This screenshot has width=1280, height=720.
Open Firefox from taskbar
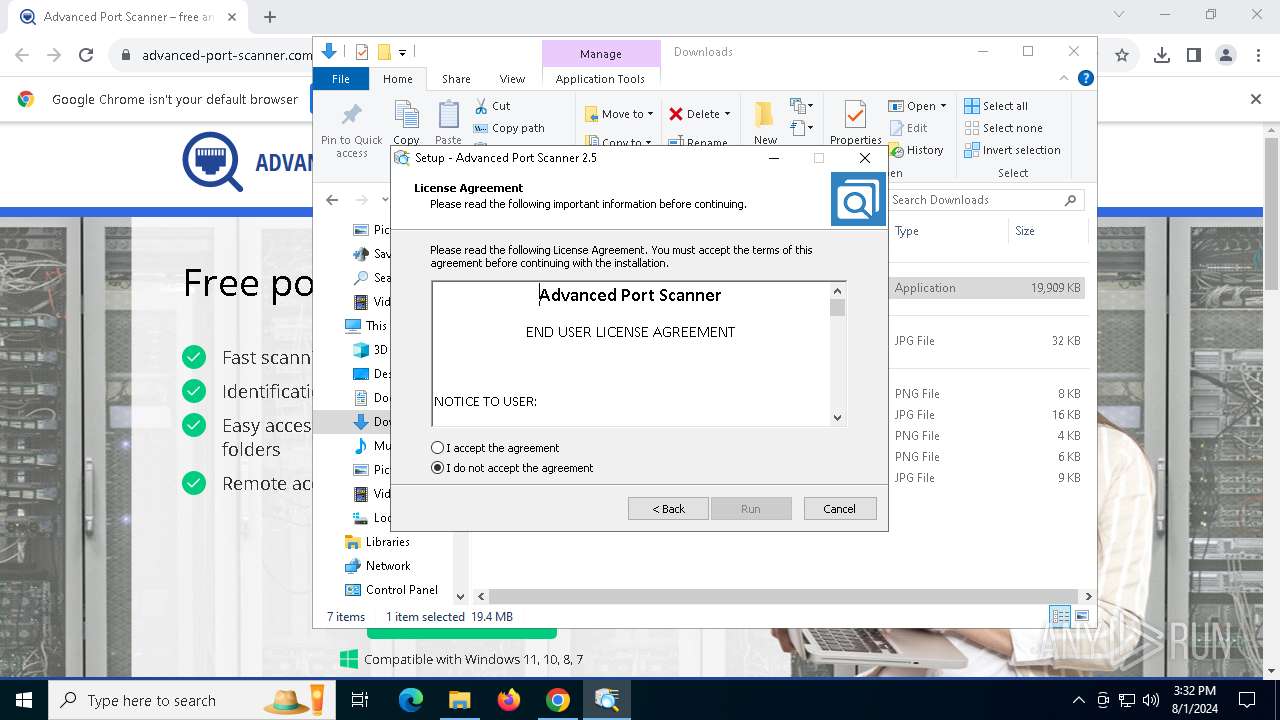(509, 700)
